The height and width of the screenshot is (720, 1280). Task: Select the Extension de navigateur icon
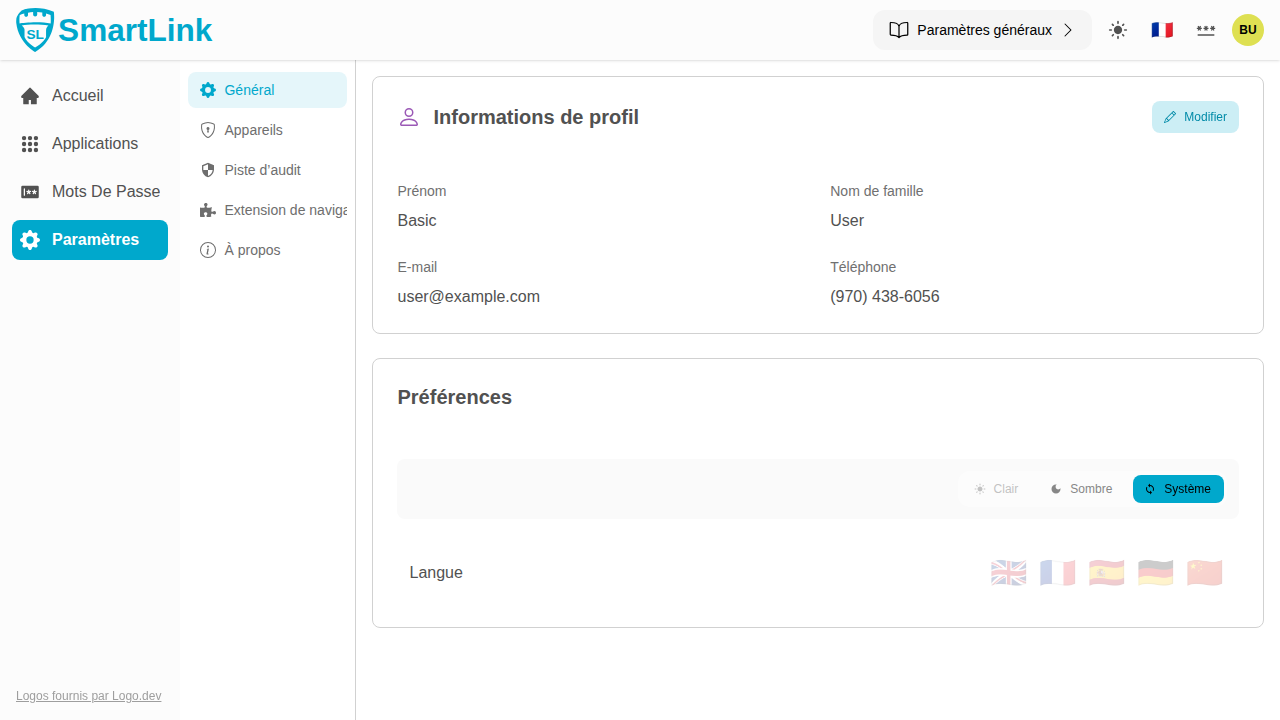[x=207, y=210]
